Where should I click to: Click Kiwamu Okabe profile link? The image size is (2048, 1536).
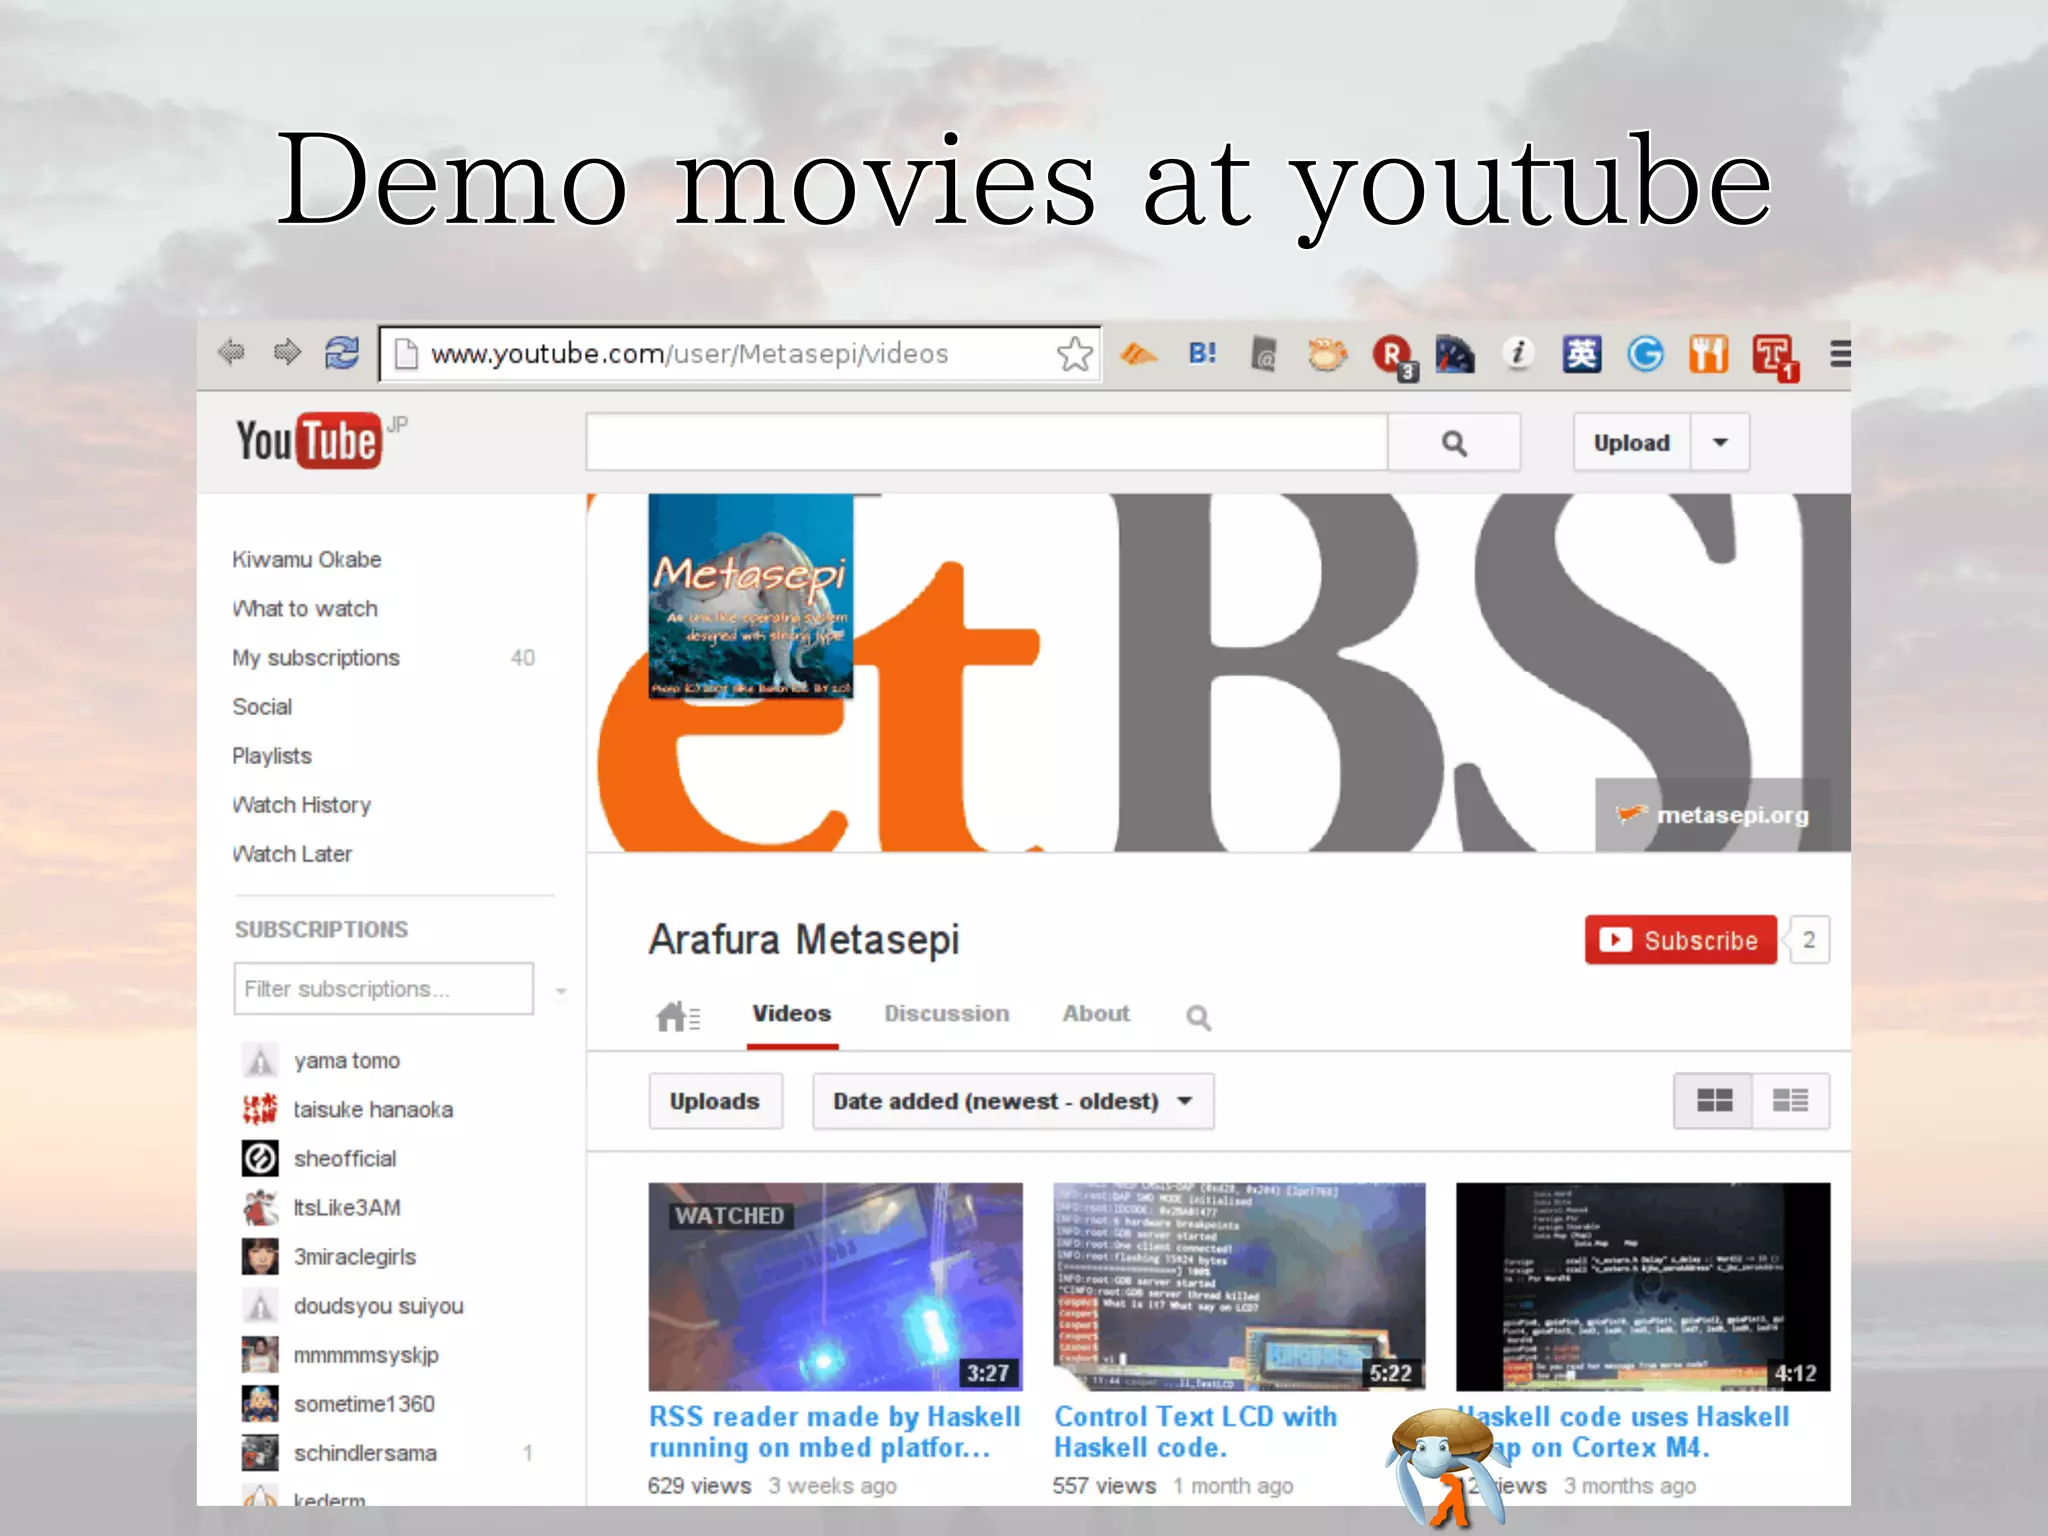[x=307, y=559]
